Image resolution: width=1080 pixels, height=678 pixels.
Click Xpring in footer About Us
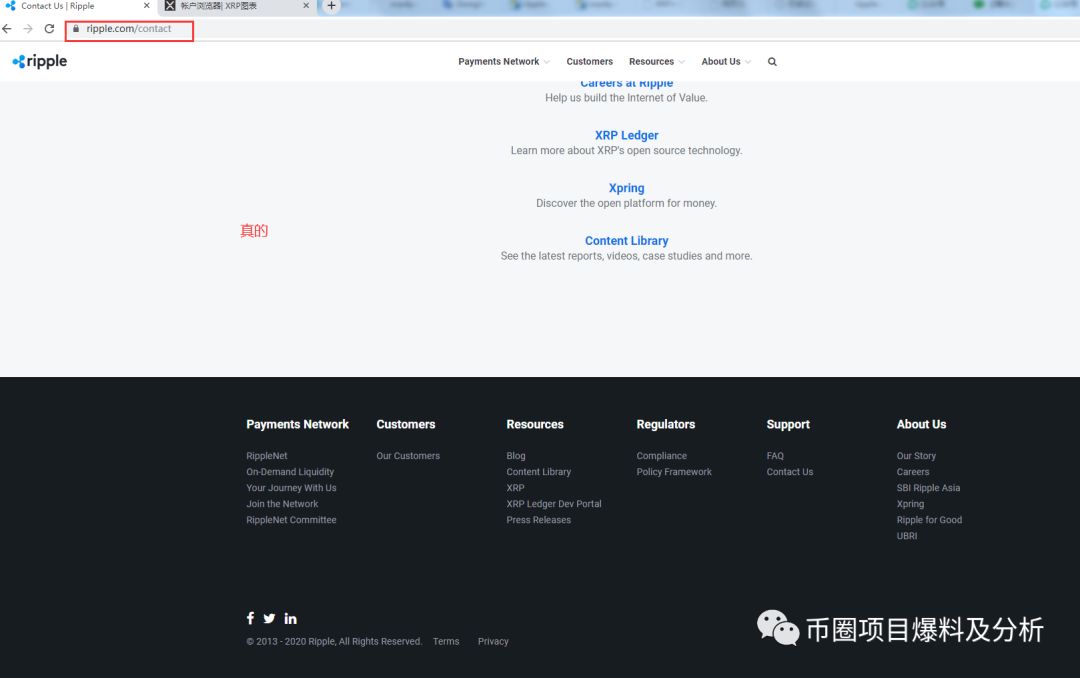point(911,504)
